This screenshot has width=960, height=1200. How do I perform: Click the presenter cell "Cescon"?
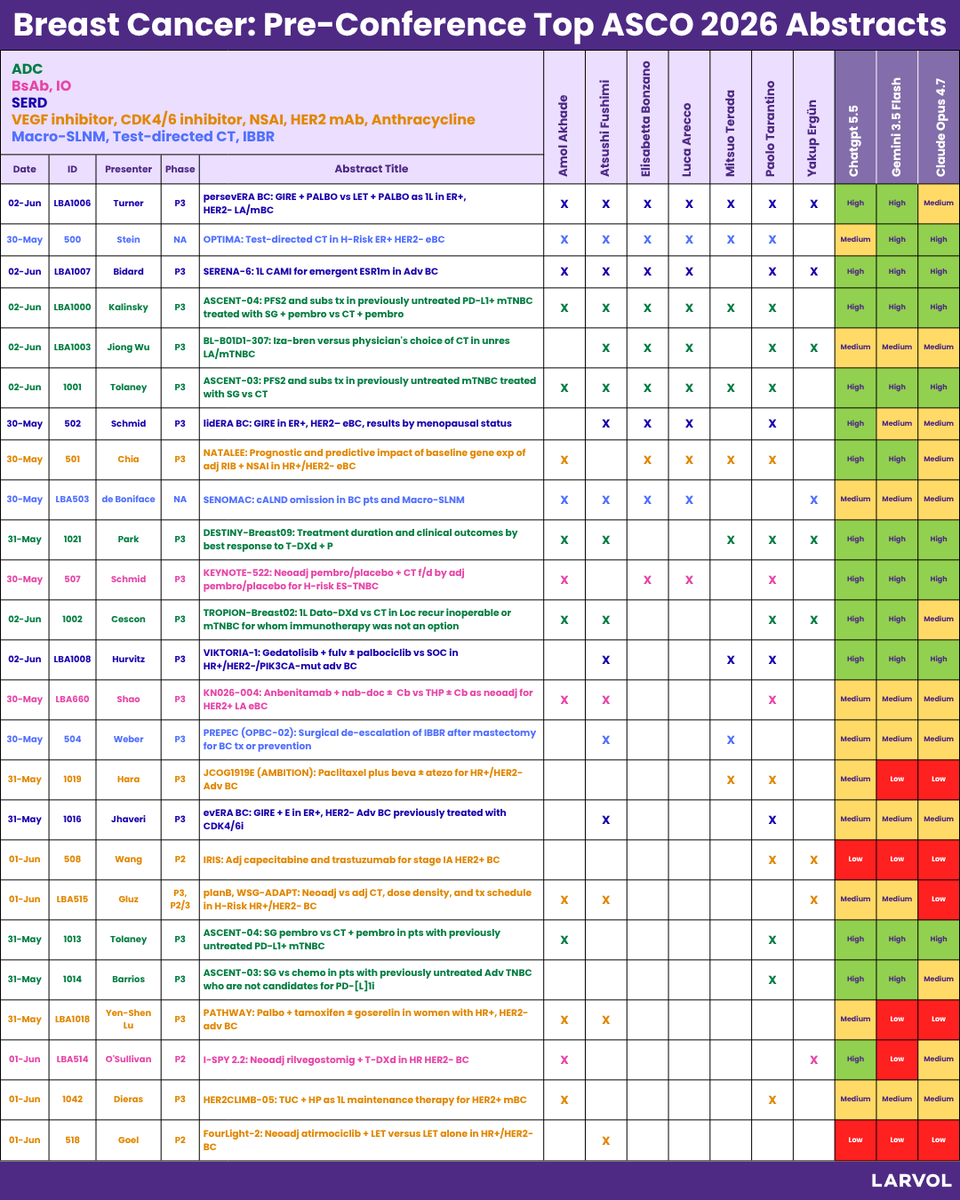(x=129, y=619)
